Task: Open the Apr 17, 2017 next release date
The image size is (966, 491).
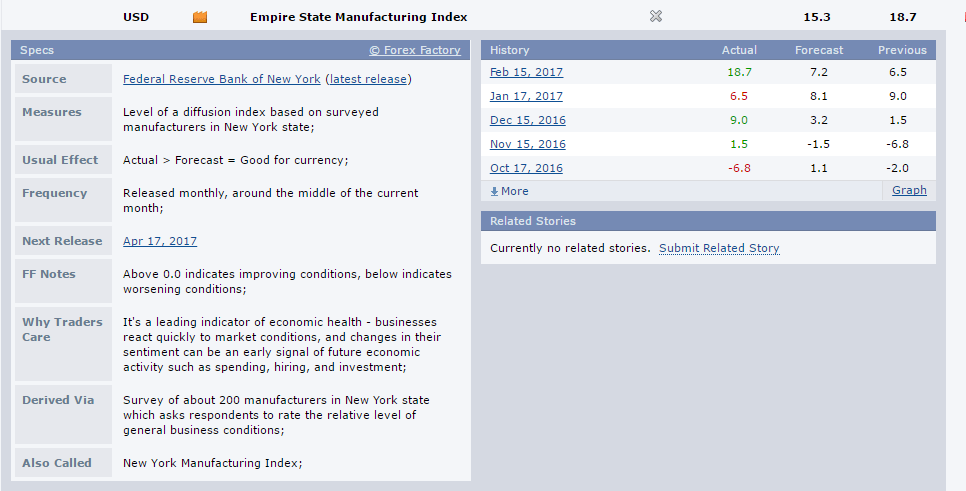Action: point(160,241)
